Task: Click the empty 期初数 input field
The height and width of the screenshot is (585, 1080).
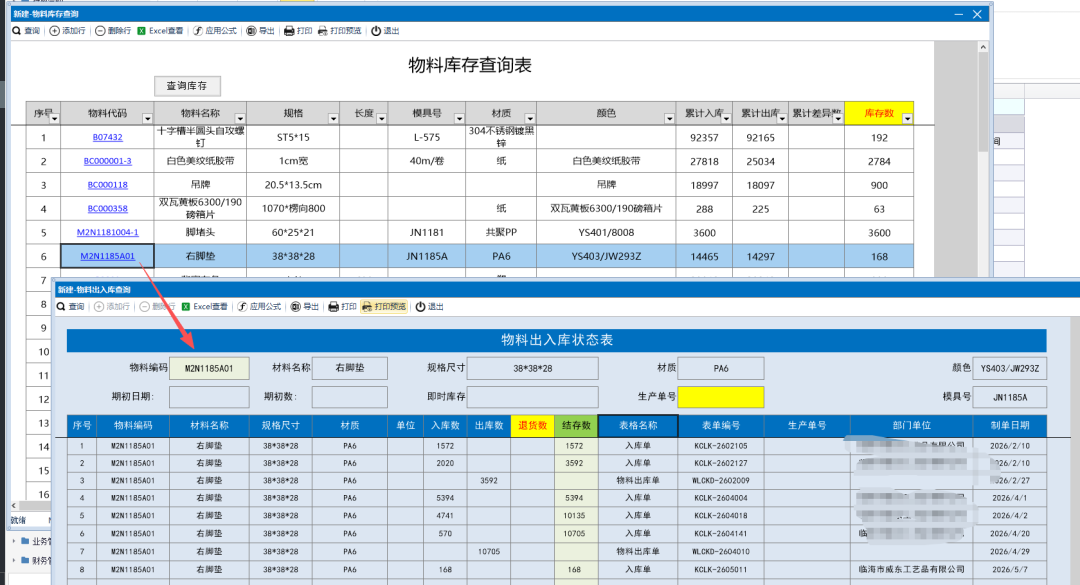Action: (350, 397)
